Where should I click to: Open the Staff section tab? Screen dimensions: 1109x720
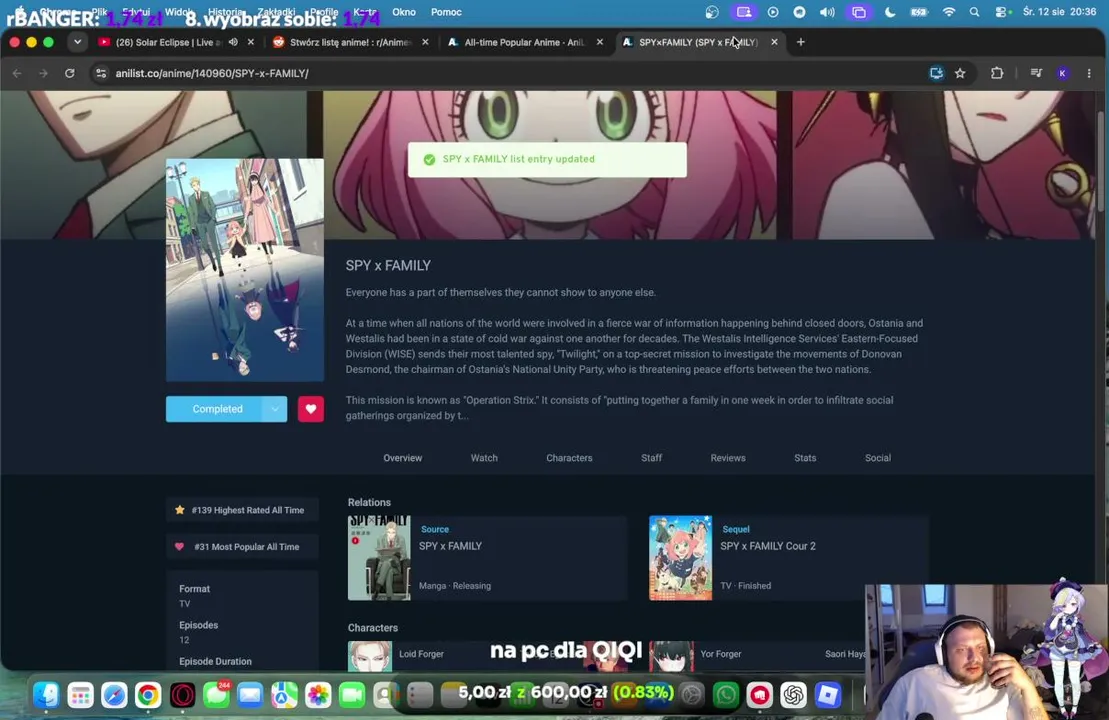[x=651, y=458]
